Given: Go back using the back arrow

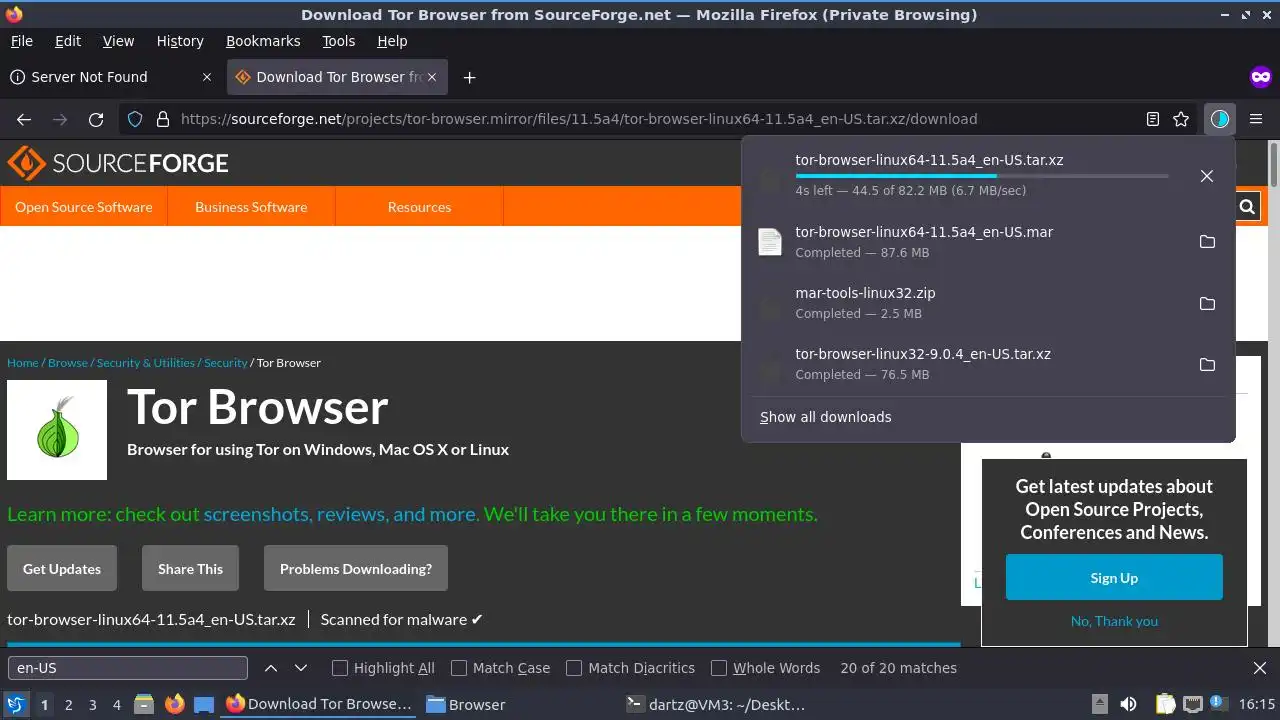Looking at the screenshot, I should tap(24, 119).
